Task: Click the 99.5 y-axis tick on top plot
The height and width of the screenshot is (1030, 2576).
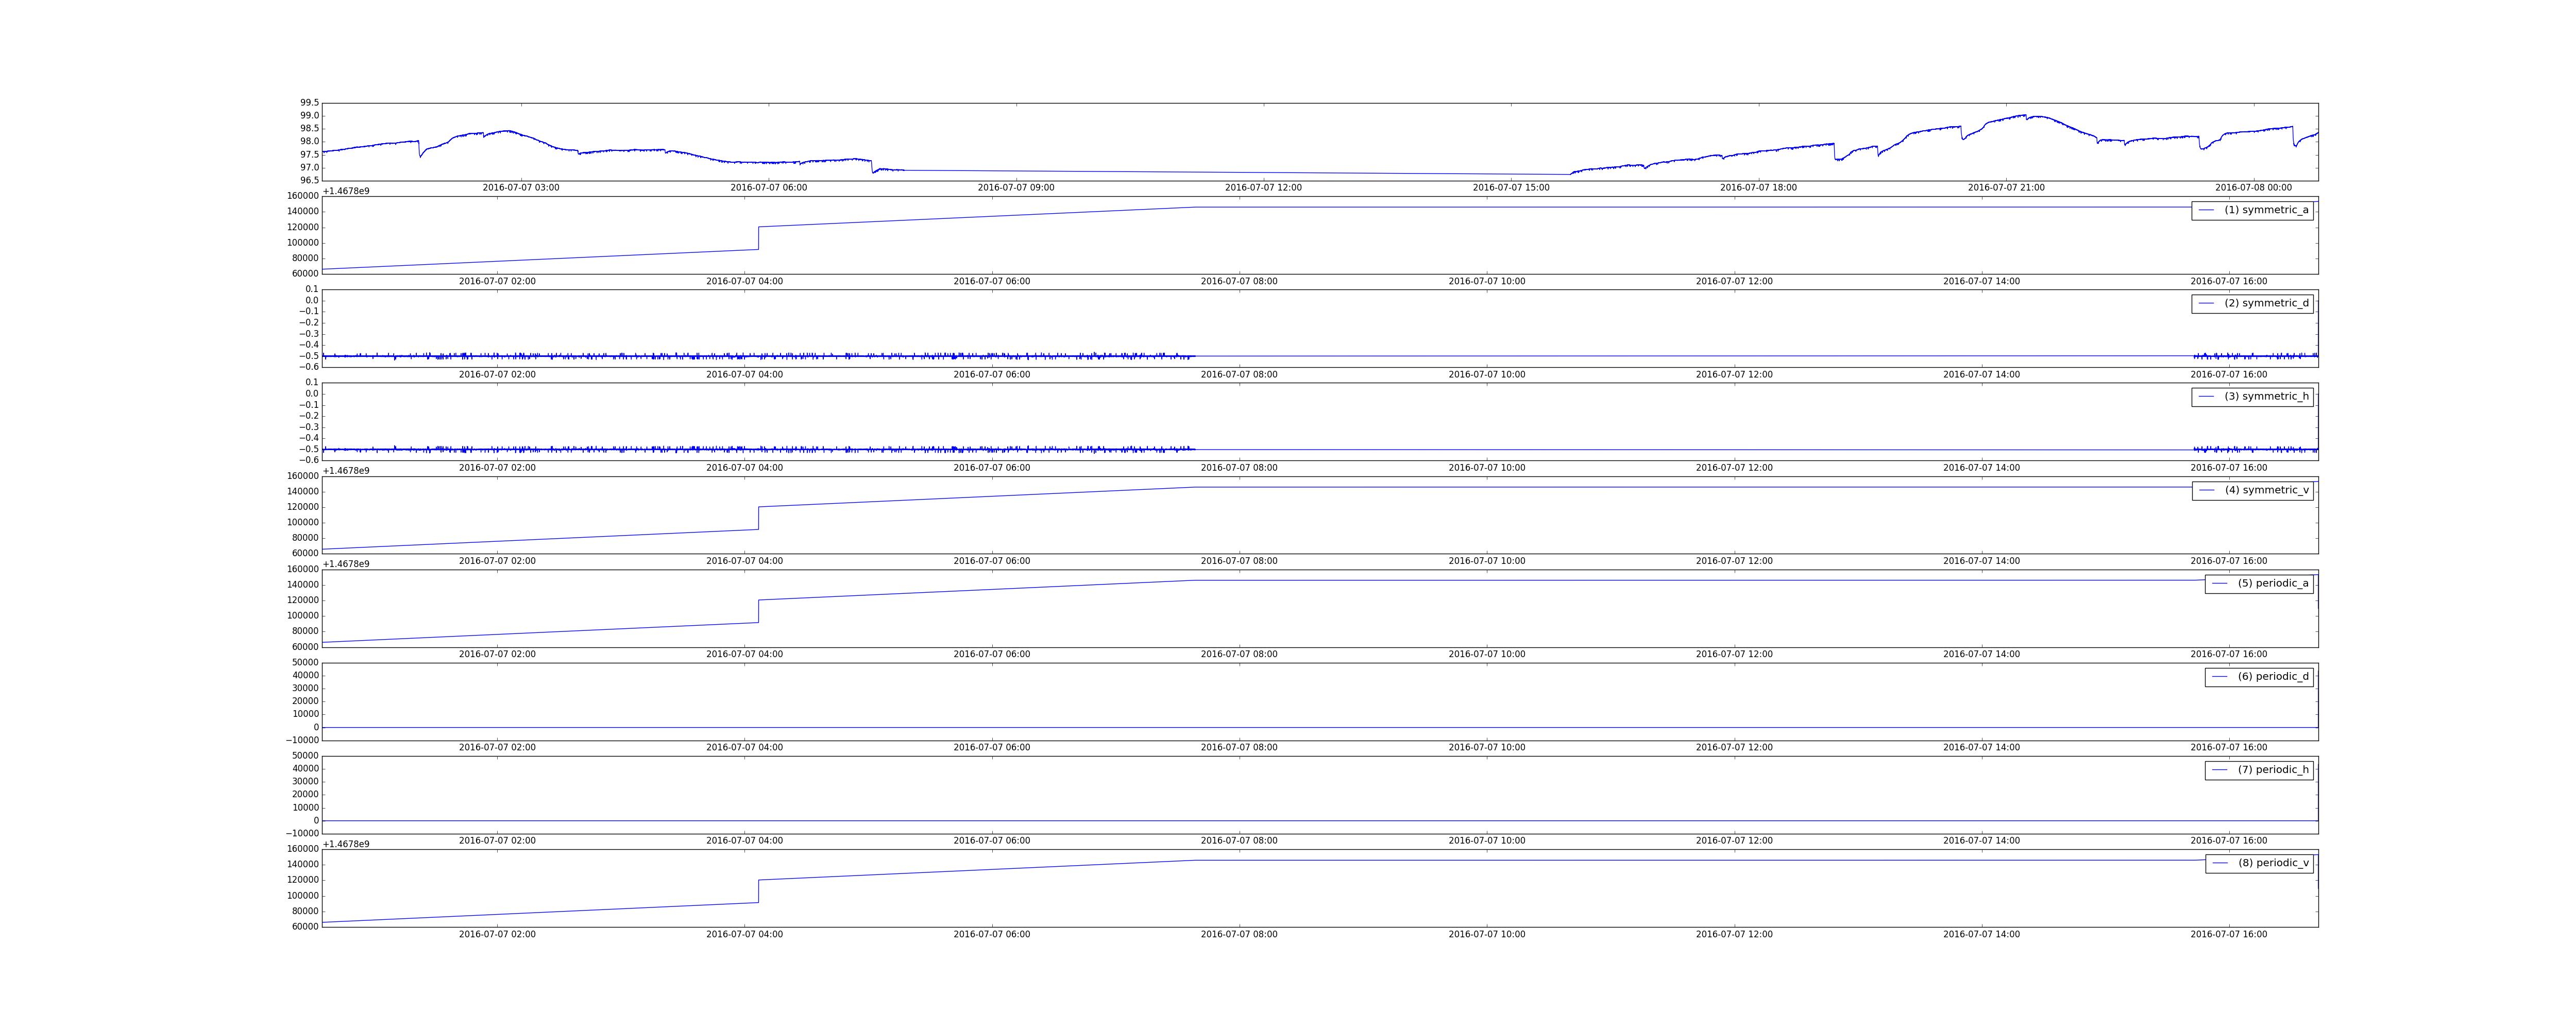Action: pyautogui.click(x=309, y=103)
